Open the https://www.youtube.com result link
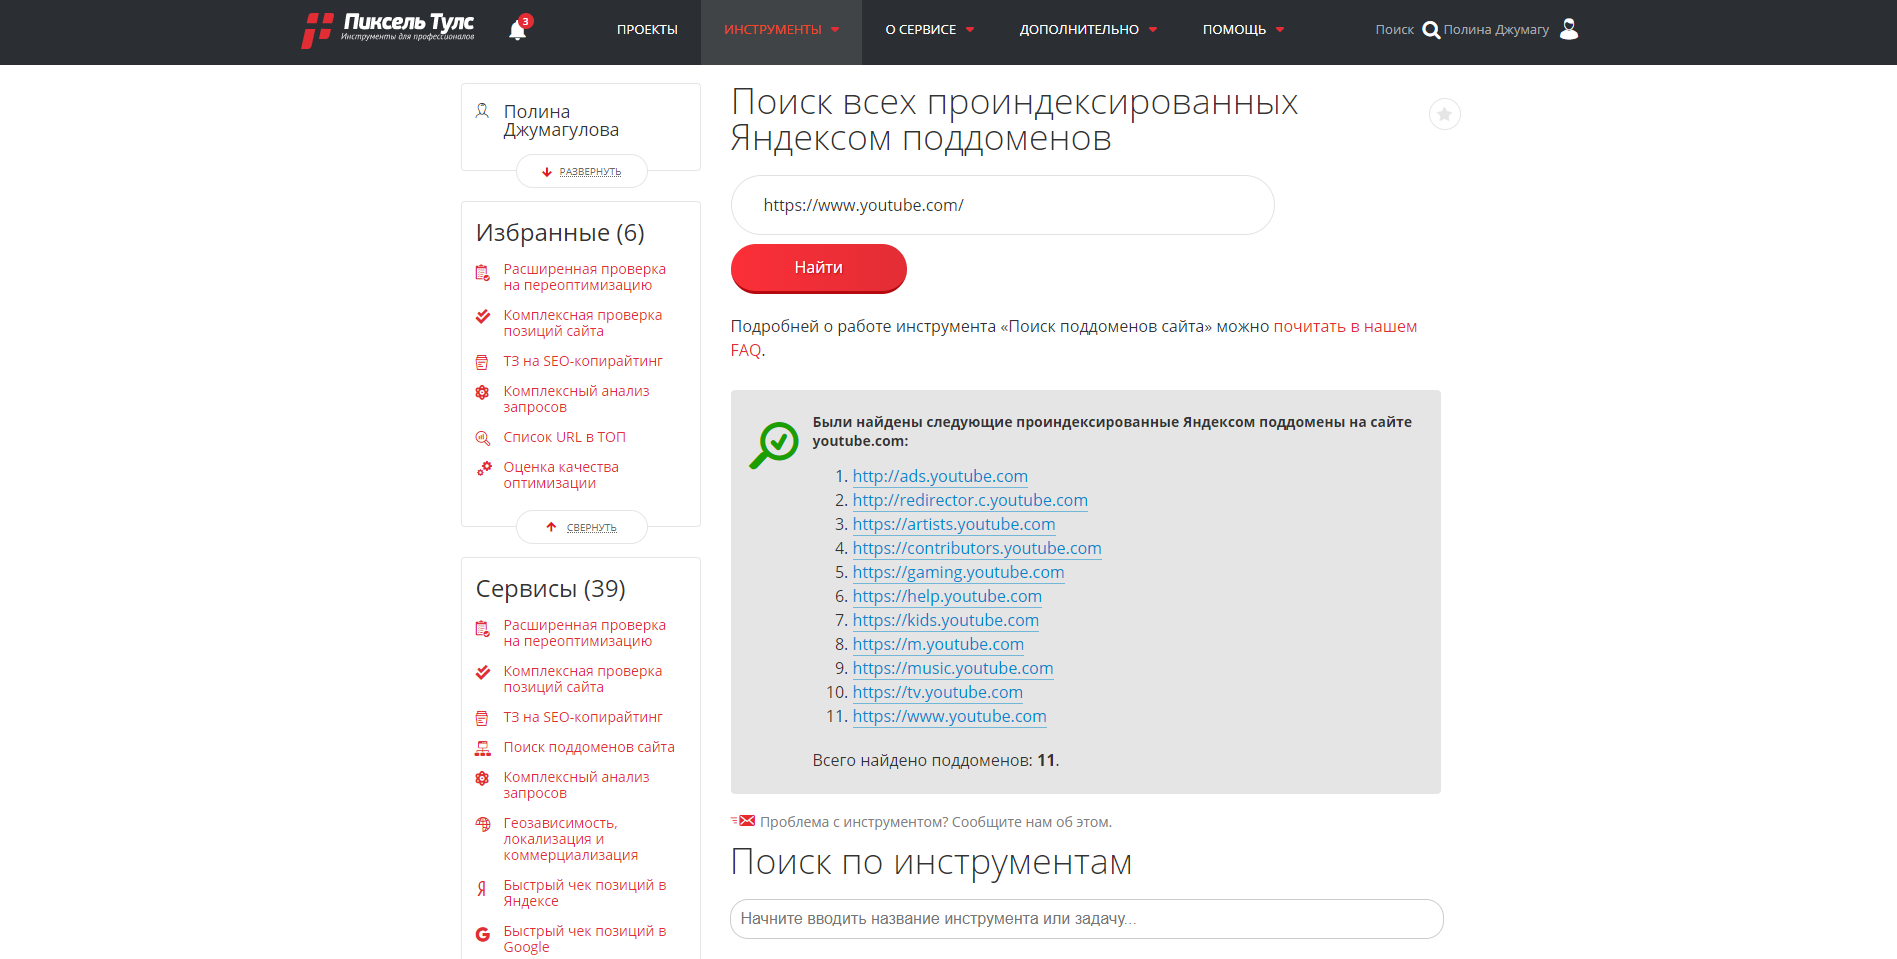Image resolution: width=1897 pixels, height=959 pixels. click(949, 716)
